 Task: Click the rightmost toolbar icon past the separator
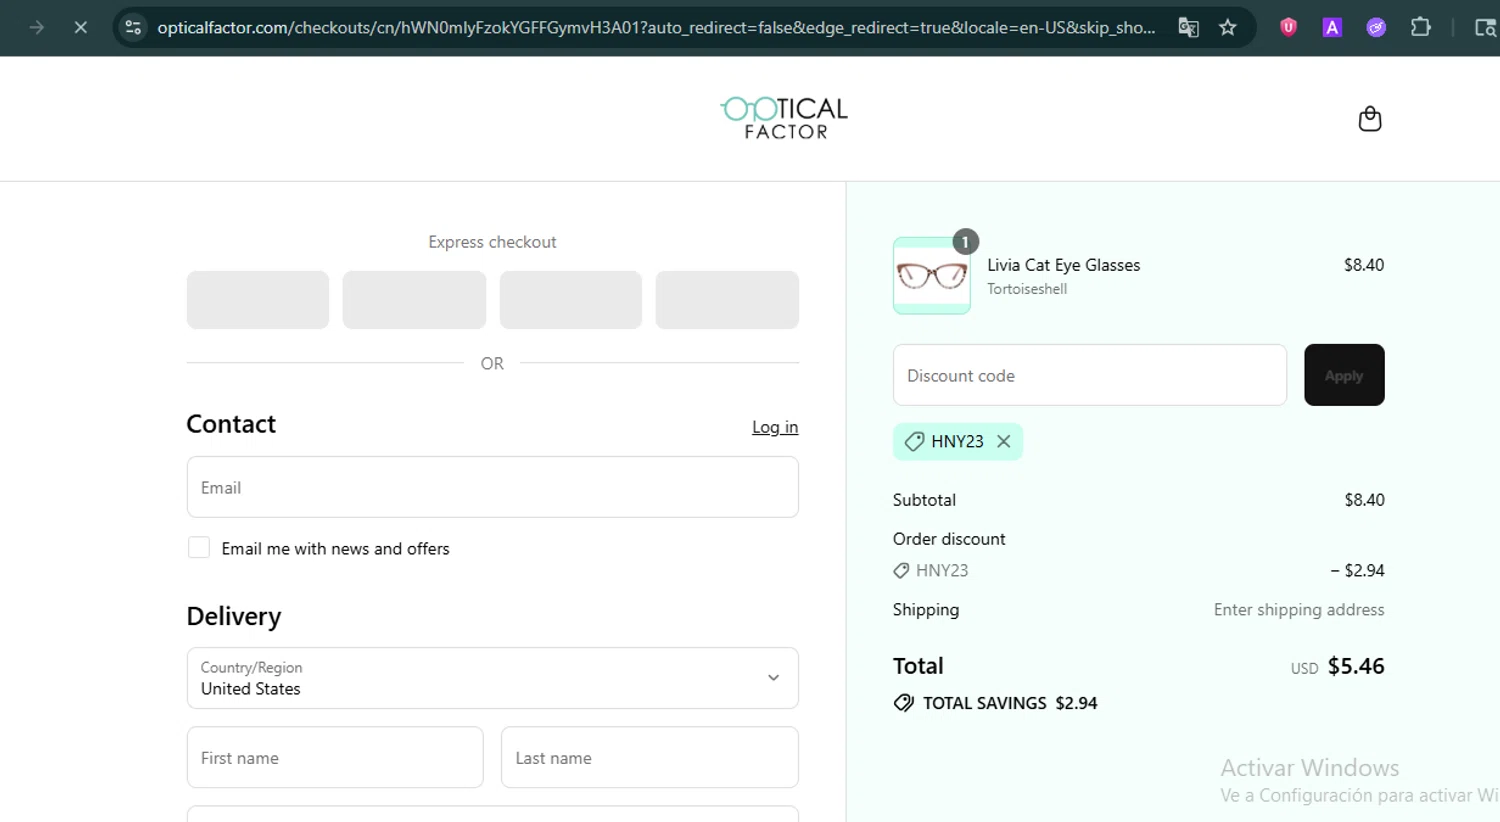pyautogui.click(x=1486, y=27)
